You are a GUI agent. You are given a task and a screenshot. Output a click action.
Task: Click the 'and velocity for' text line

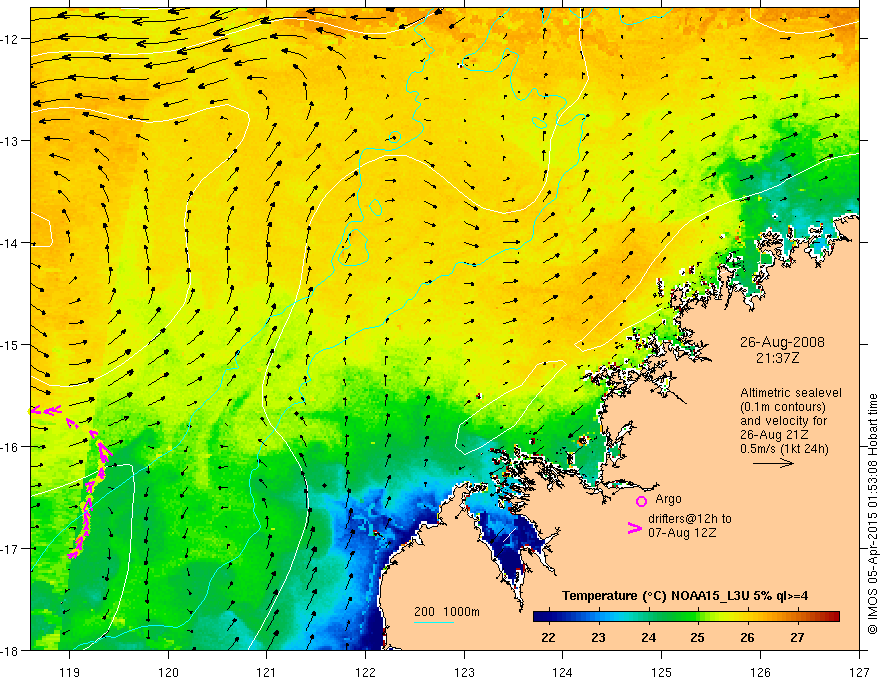[783, 421]
